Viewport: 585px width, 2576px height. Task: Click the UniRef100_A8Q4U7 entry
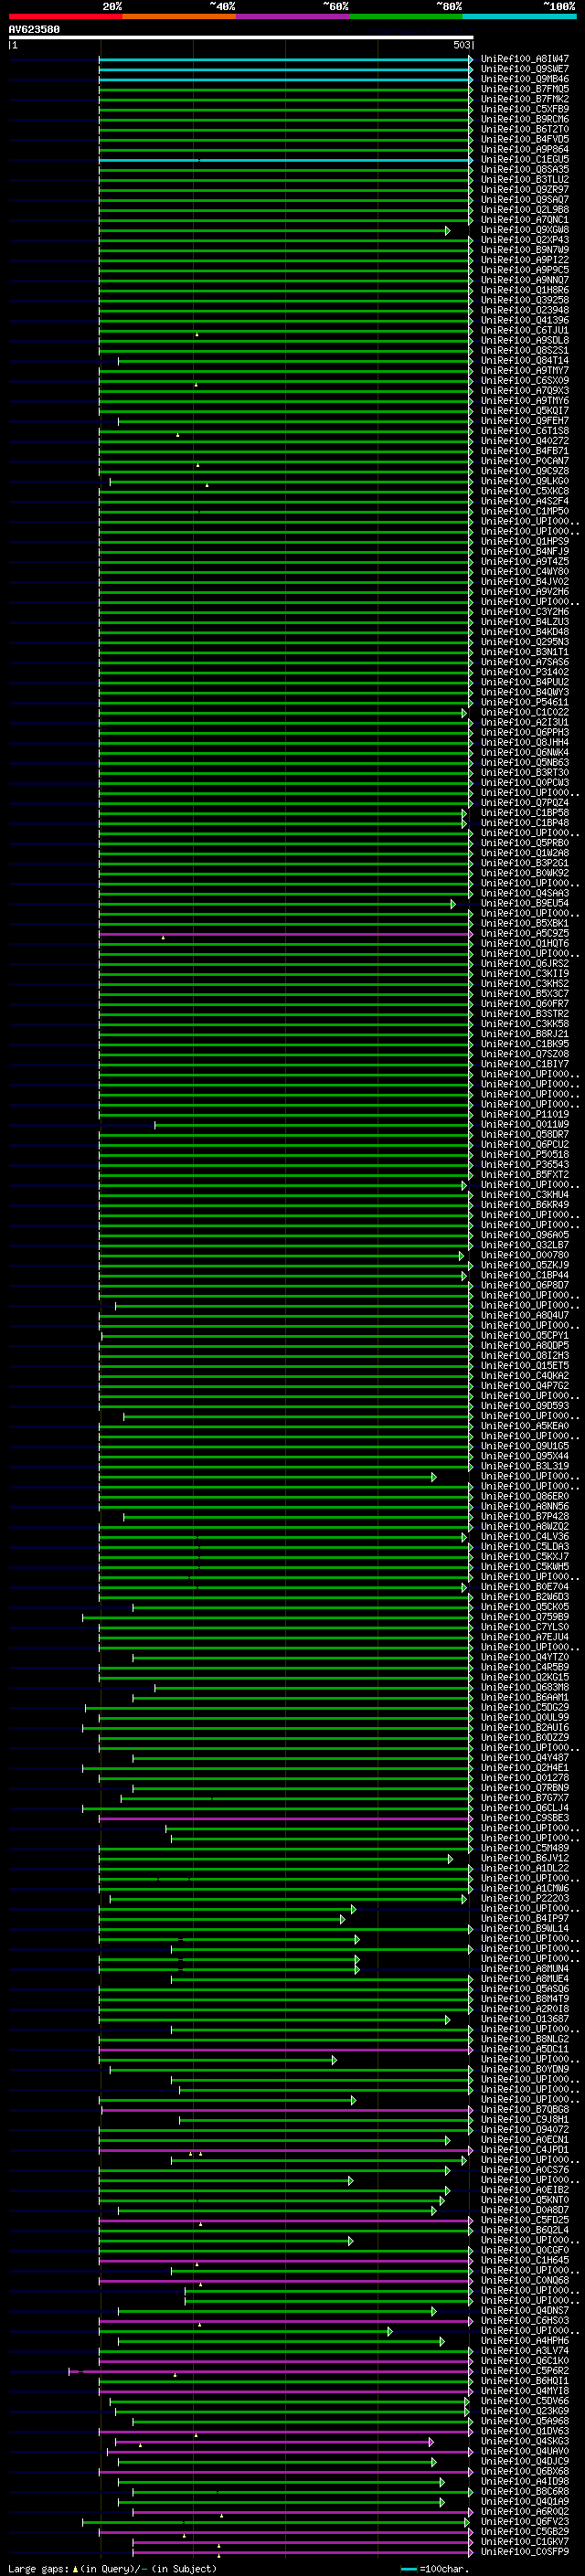tap(524, 1316)
